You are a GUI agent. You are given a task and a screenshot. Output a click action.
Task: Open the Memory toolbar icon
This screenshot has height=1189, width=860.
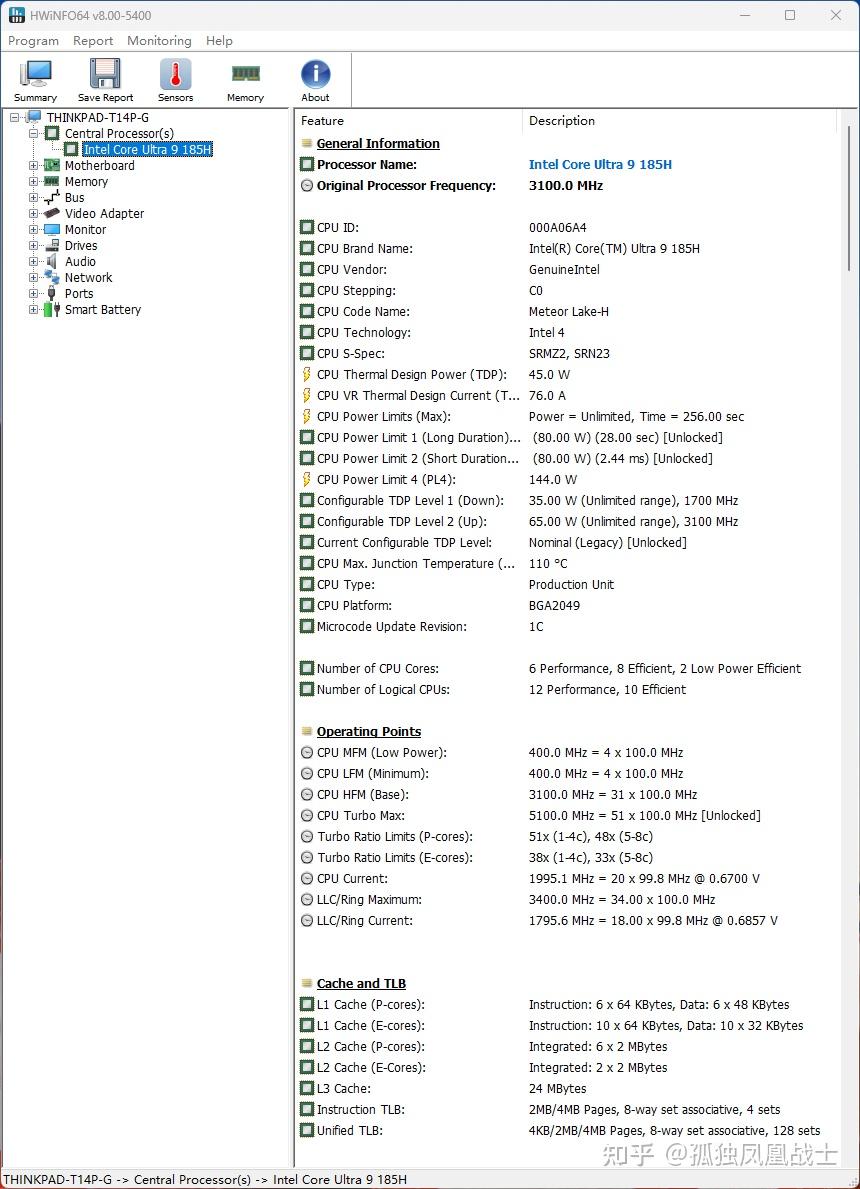(245, 74)
